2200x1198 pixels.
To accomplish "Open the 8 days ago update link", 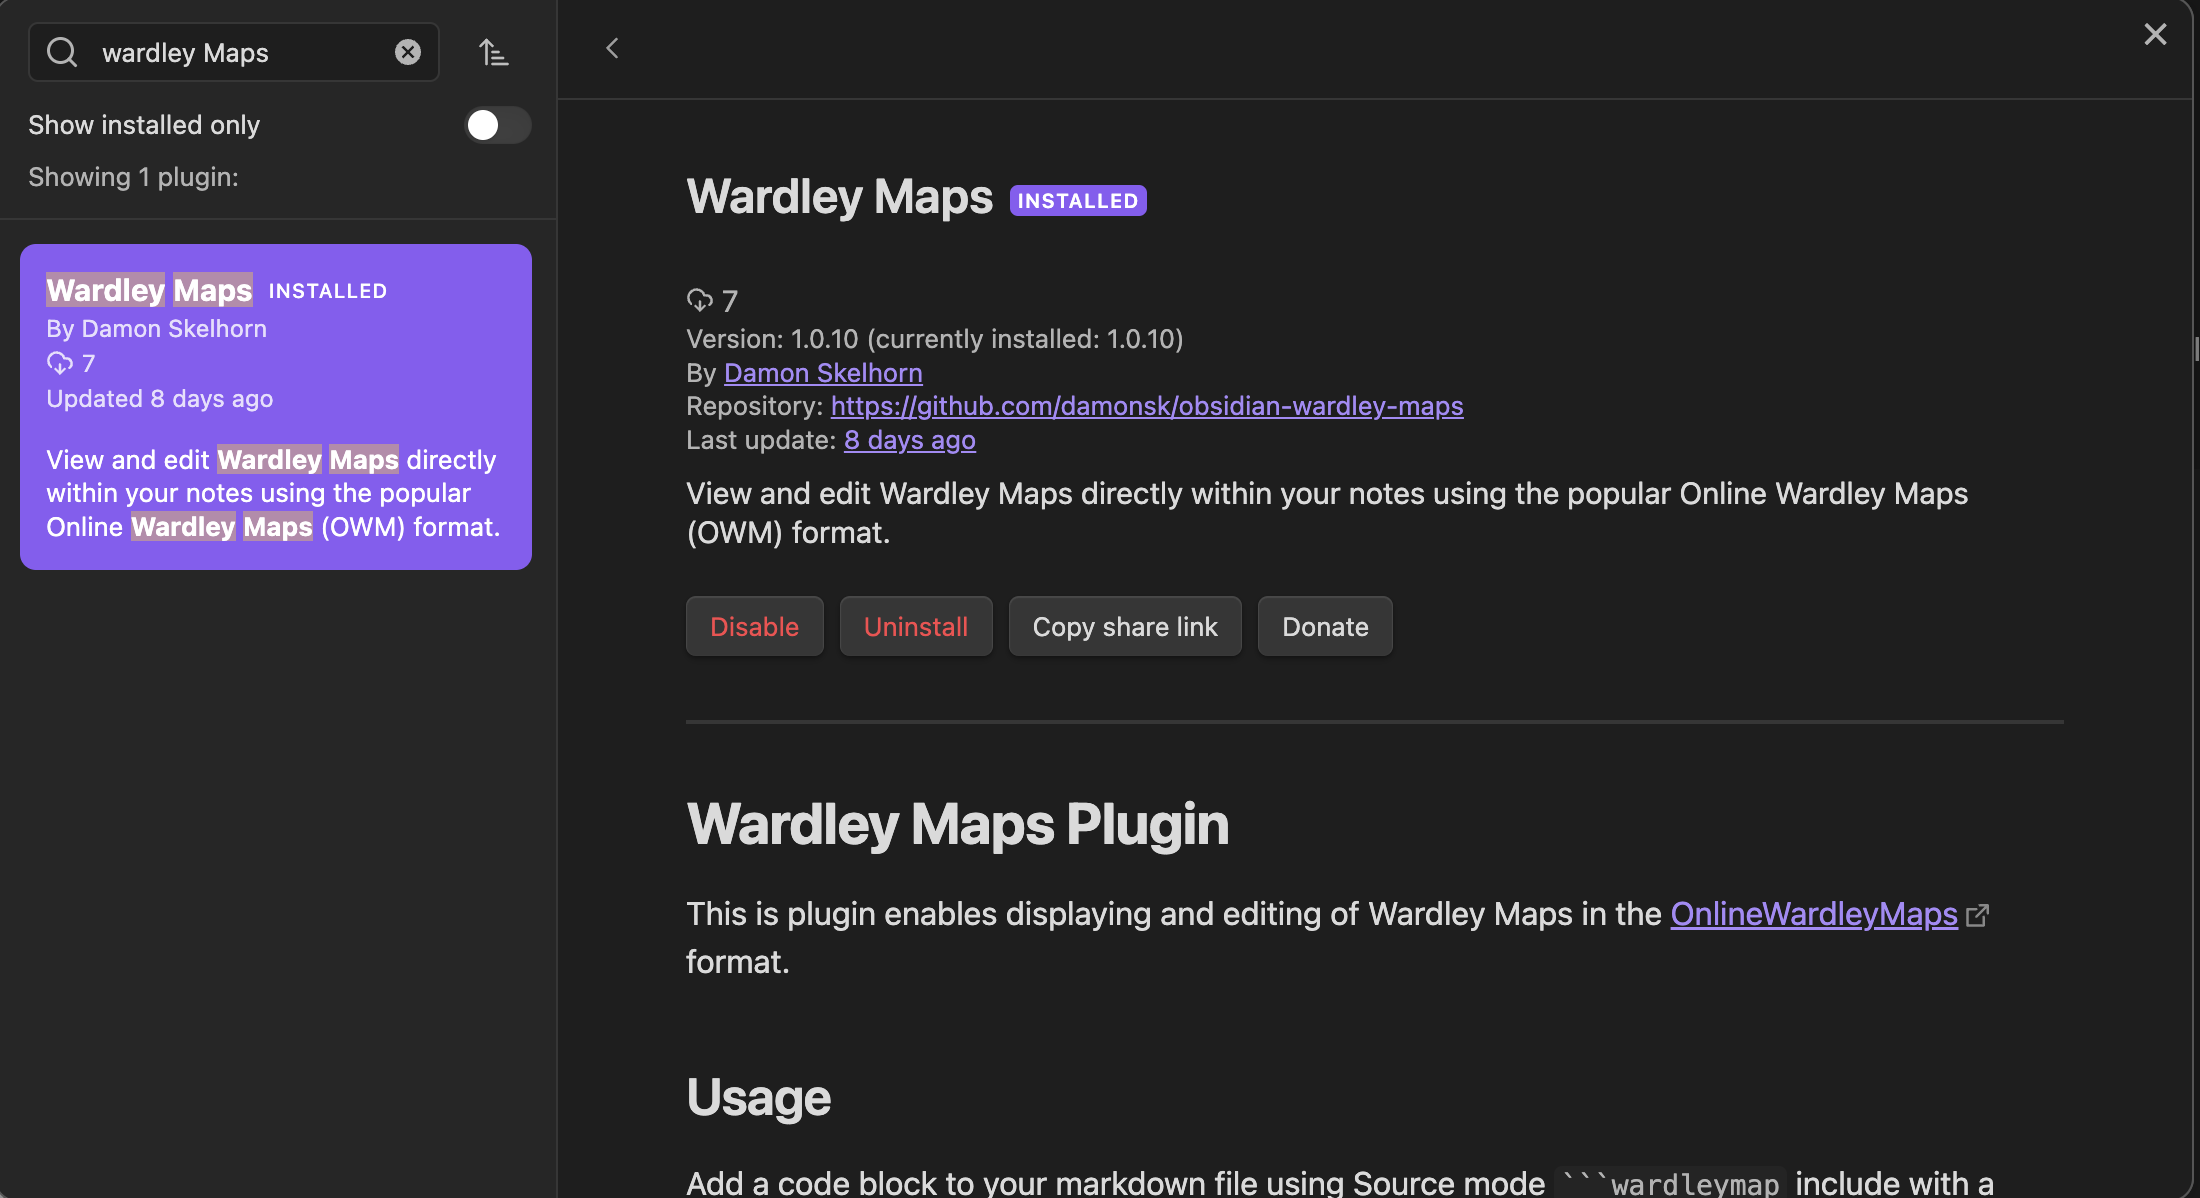I will [910, 440].
